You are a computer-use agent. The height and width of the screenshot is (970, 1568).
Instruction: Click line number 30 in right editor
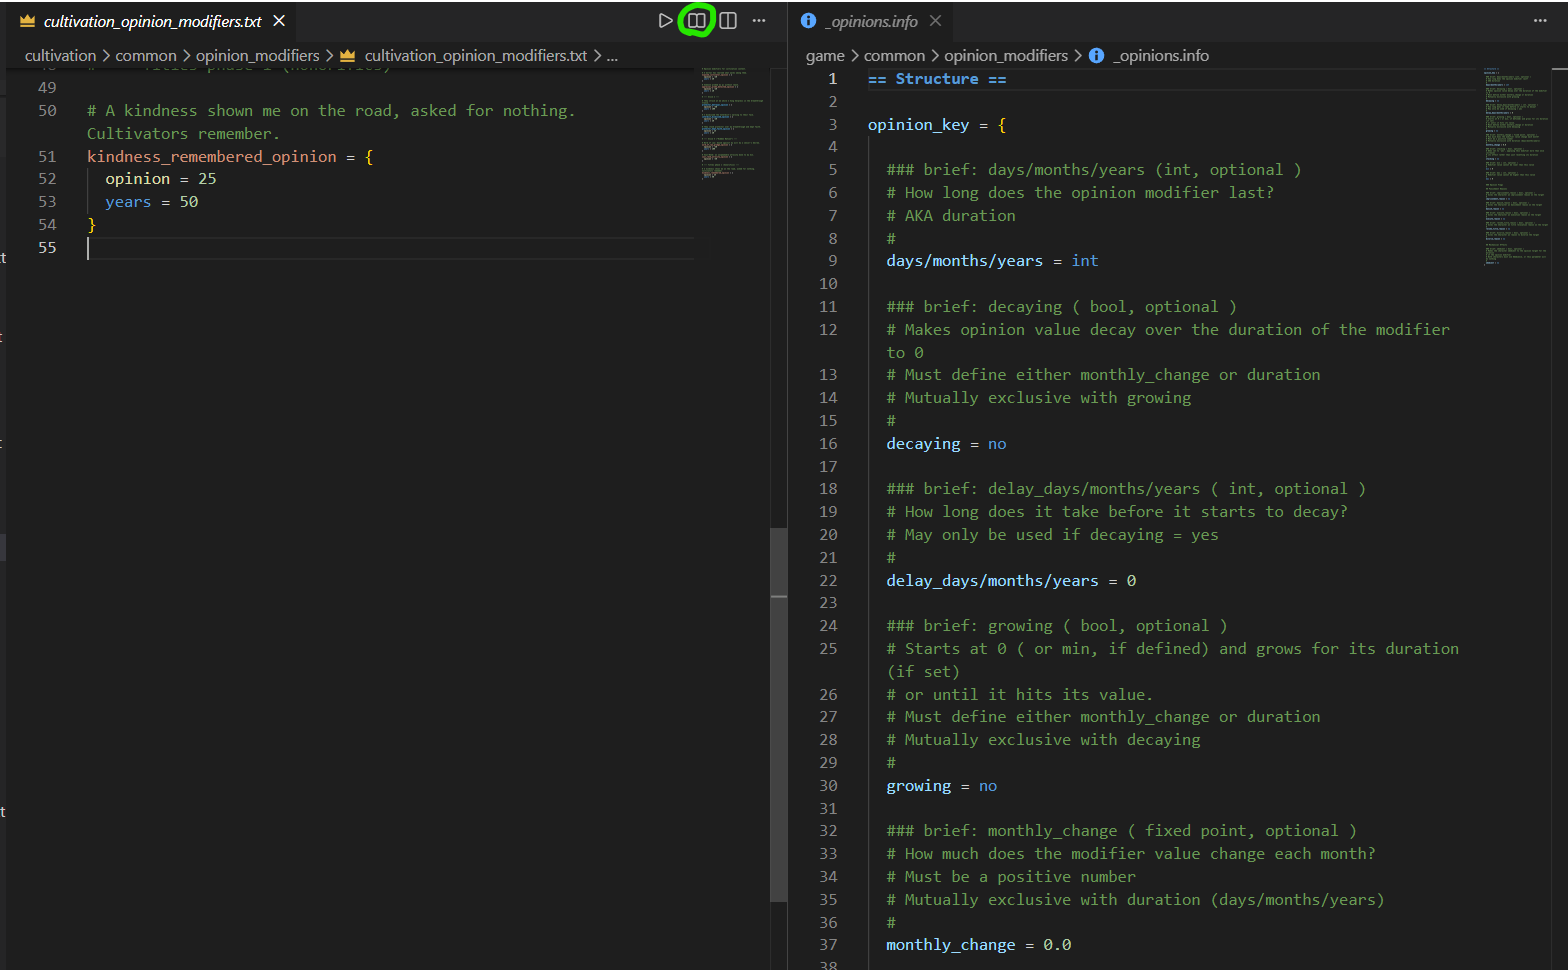tap(828, 786)
